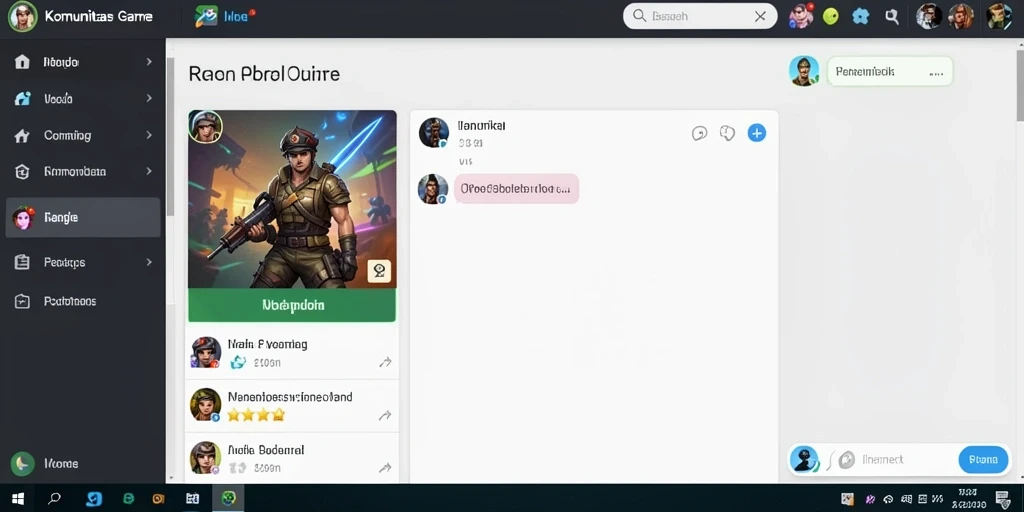
Task: Click the clock icon in chat header
Action: [727, 133]
